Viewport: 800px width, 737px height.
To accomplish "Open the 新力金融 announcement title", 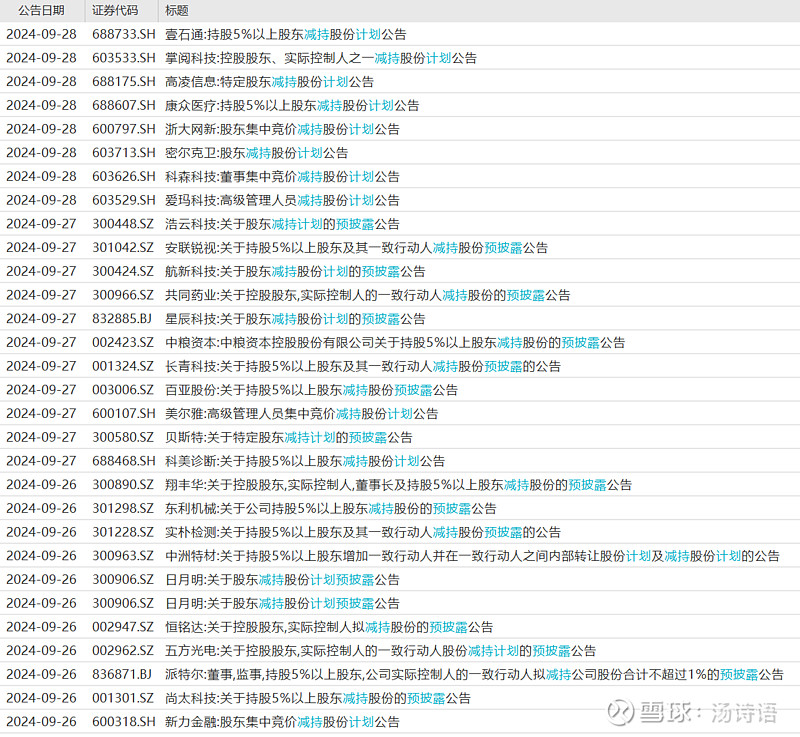I will (282, 722).
